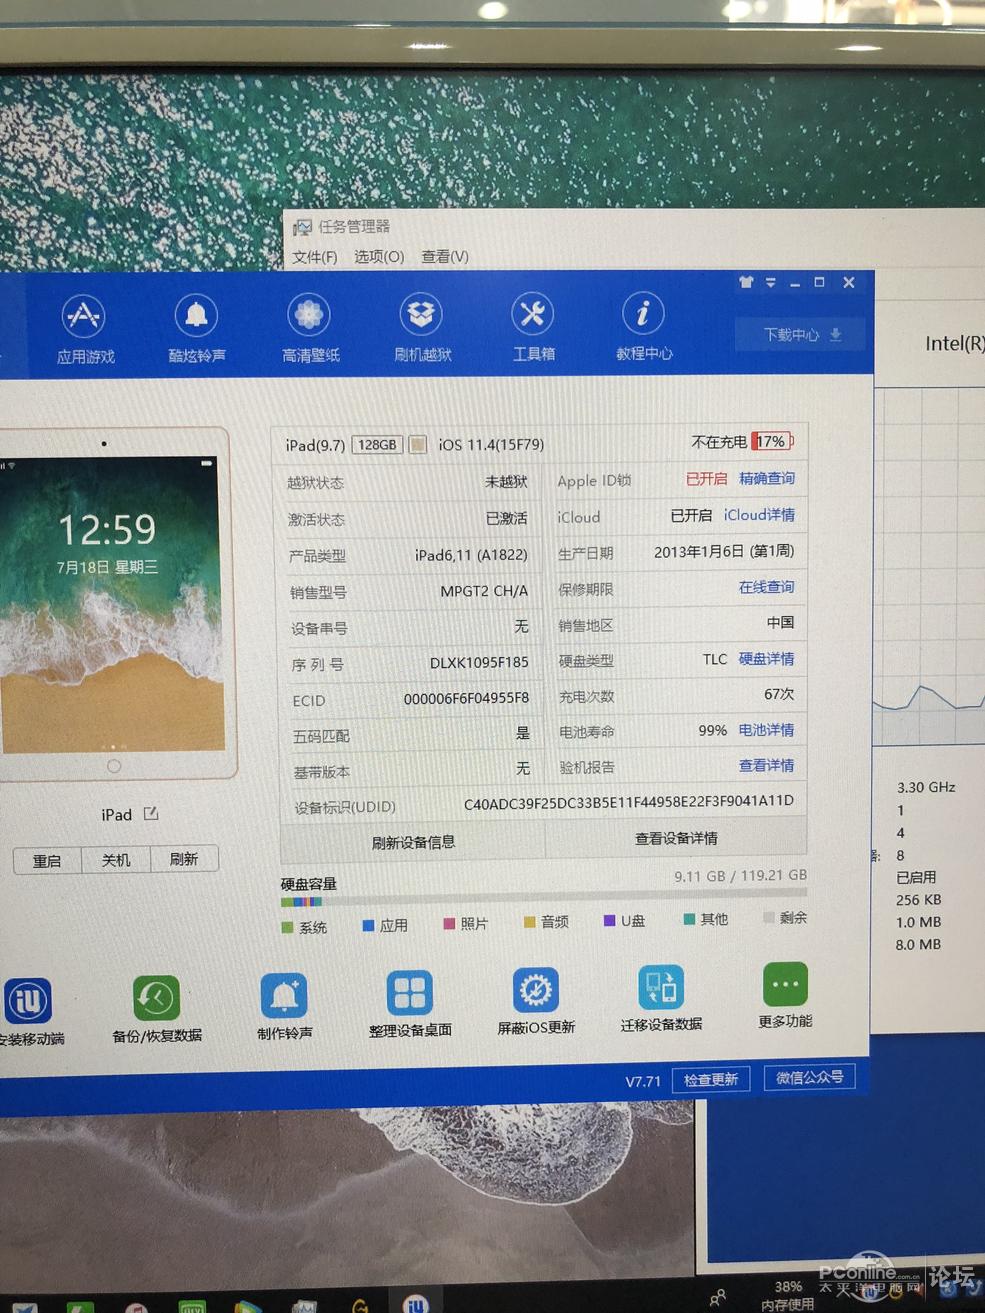Image resolution: width=985 pixels, height=1313 pixels.
Task: Click the V7.71 version label
Action: (643, 1081)
